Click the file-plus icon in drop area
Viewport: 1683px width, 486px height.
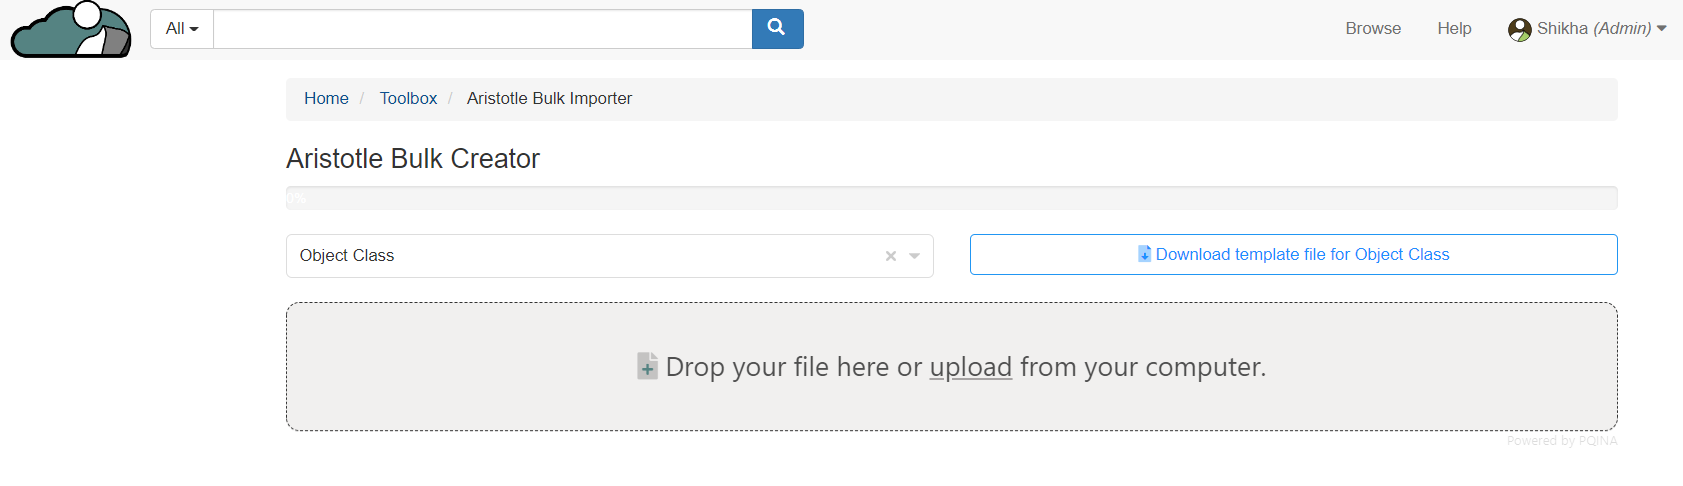tap(647, 367)
